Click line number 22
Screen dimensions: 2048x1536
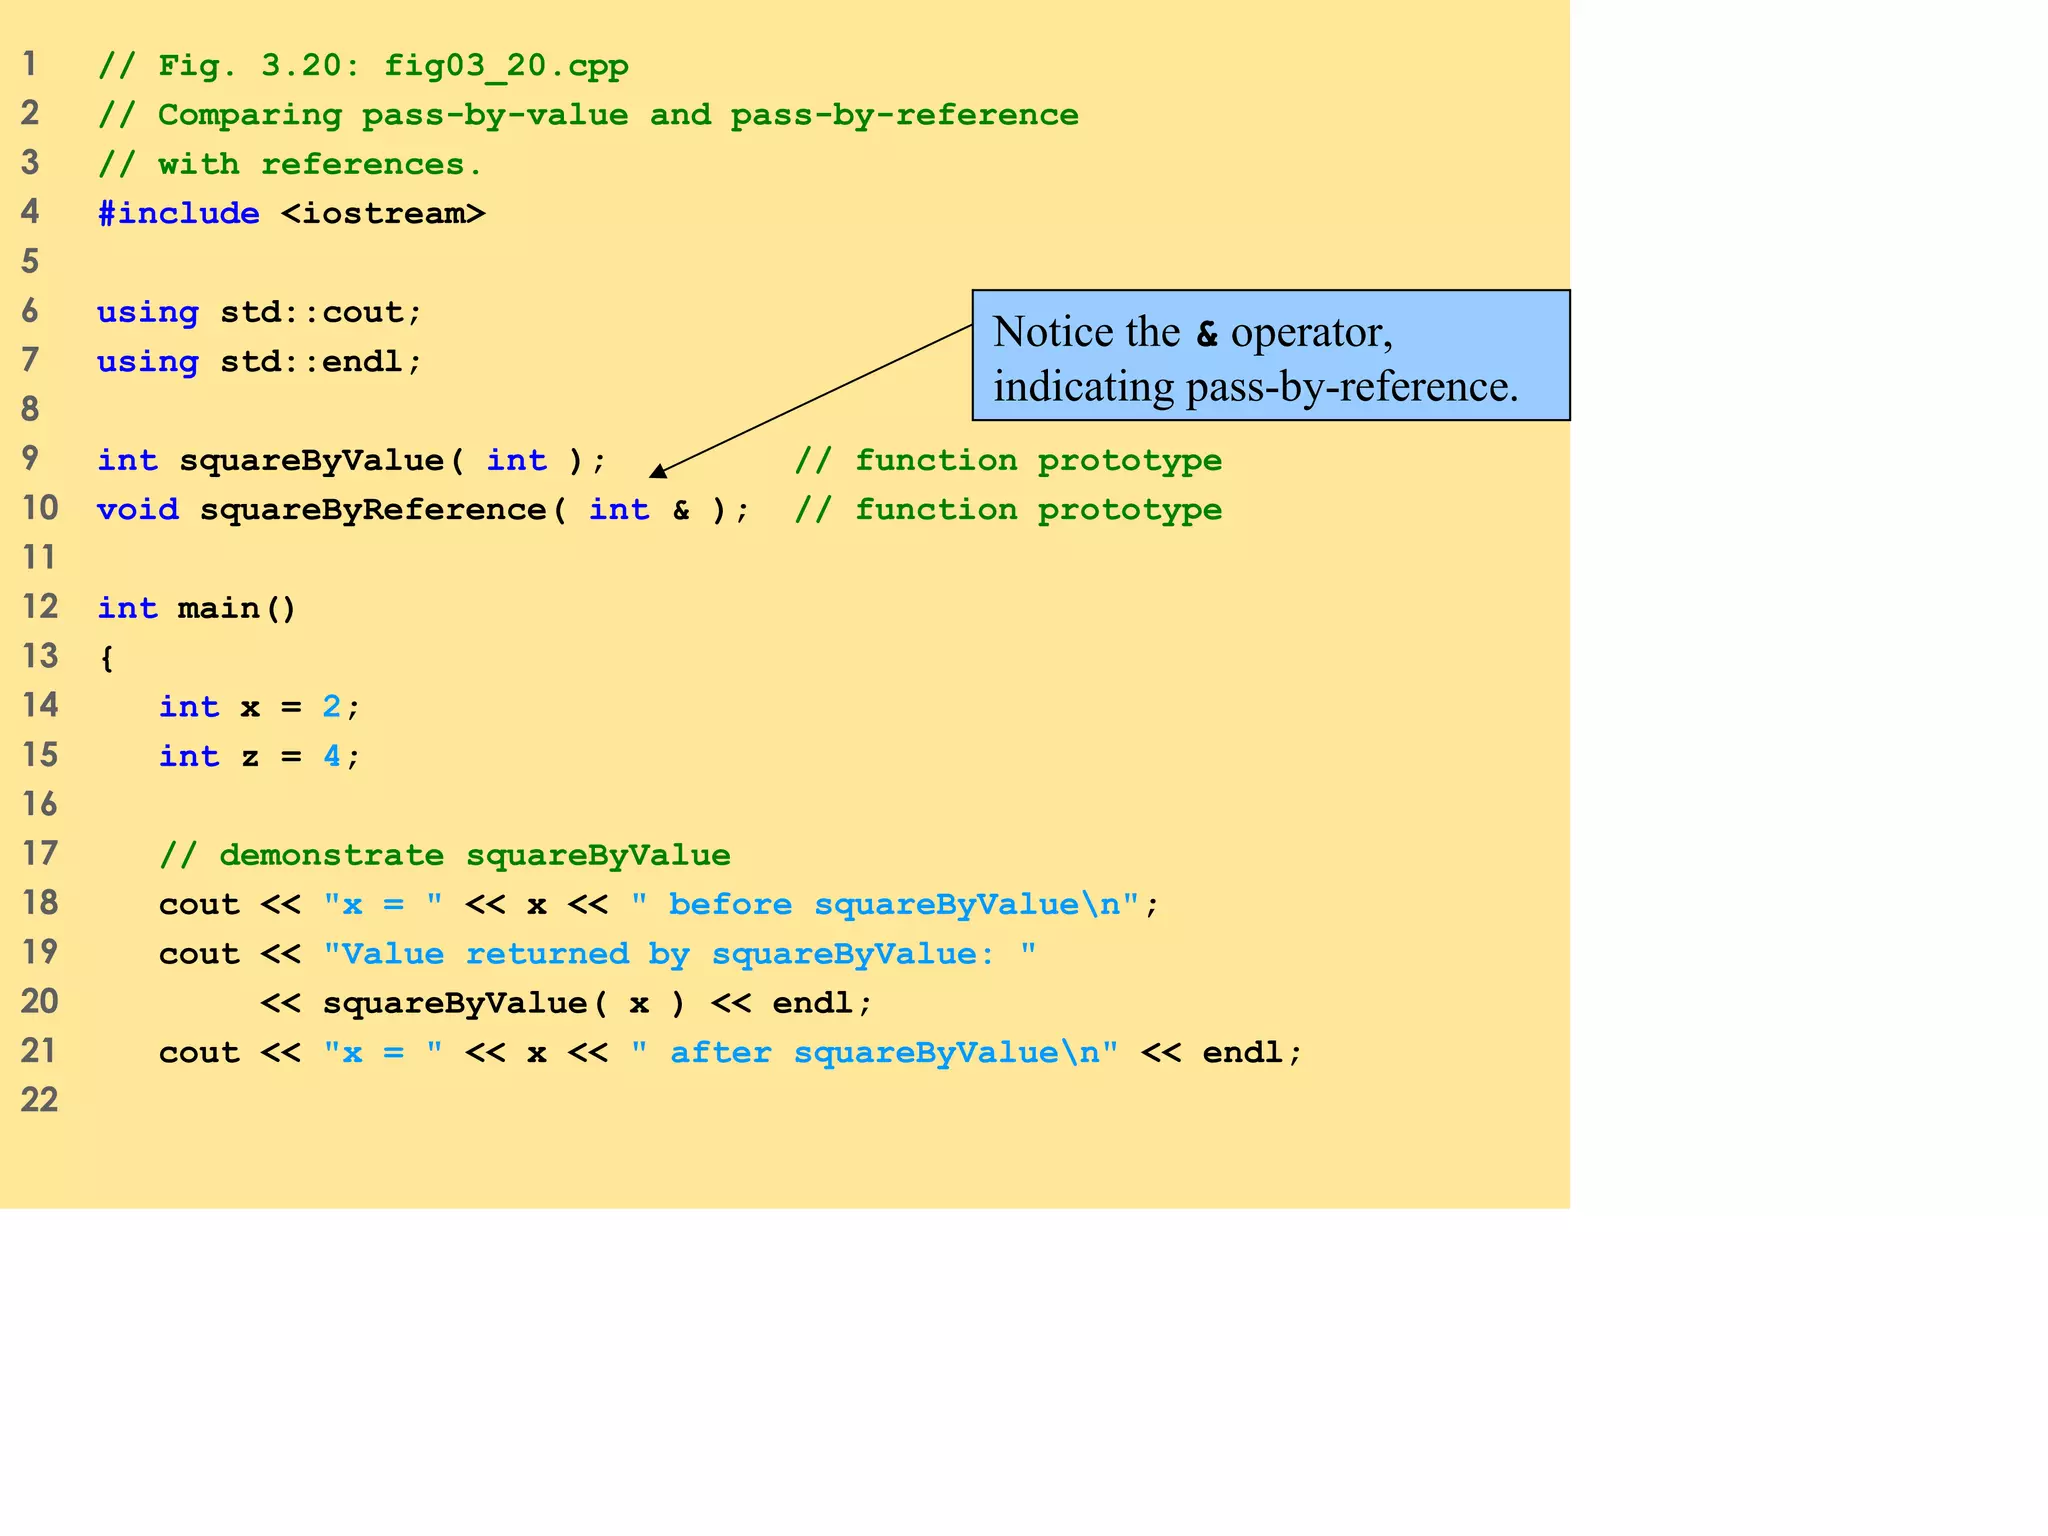point(40,1100)
